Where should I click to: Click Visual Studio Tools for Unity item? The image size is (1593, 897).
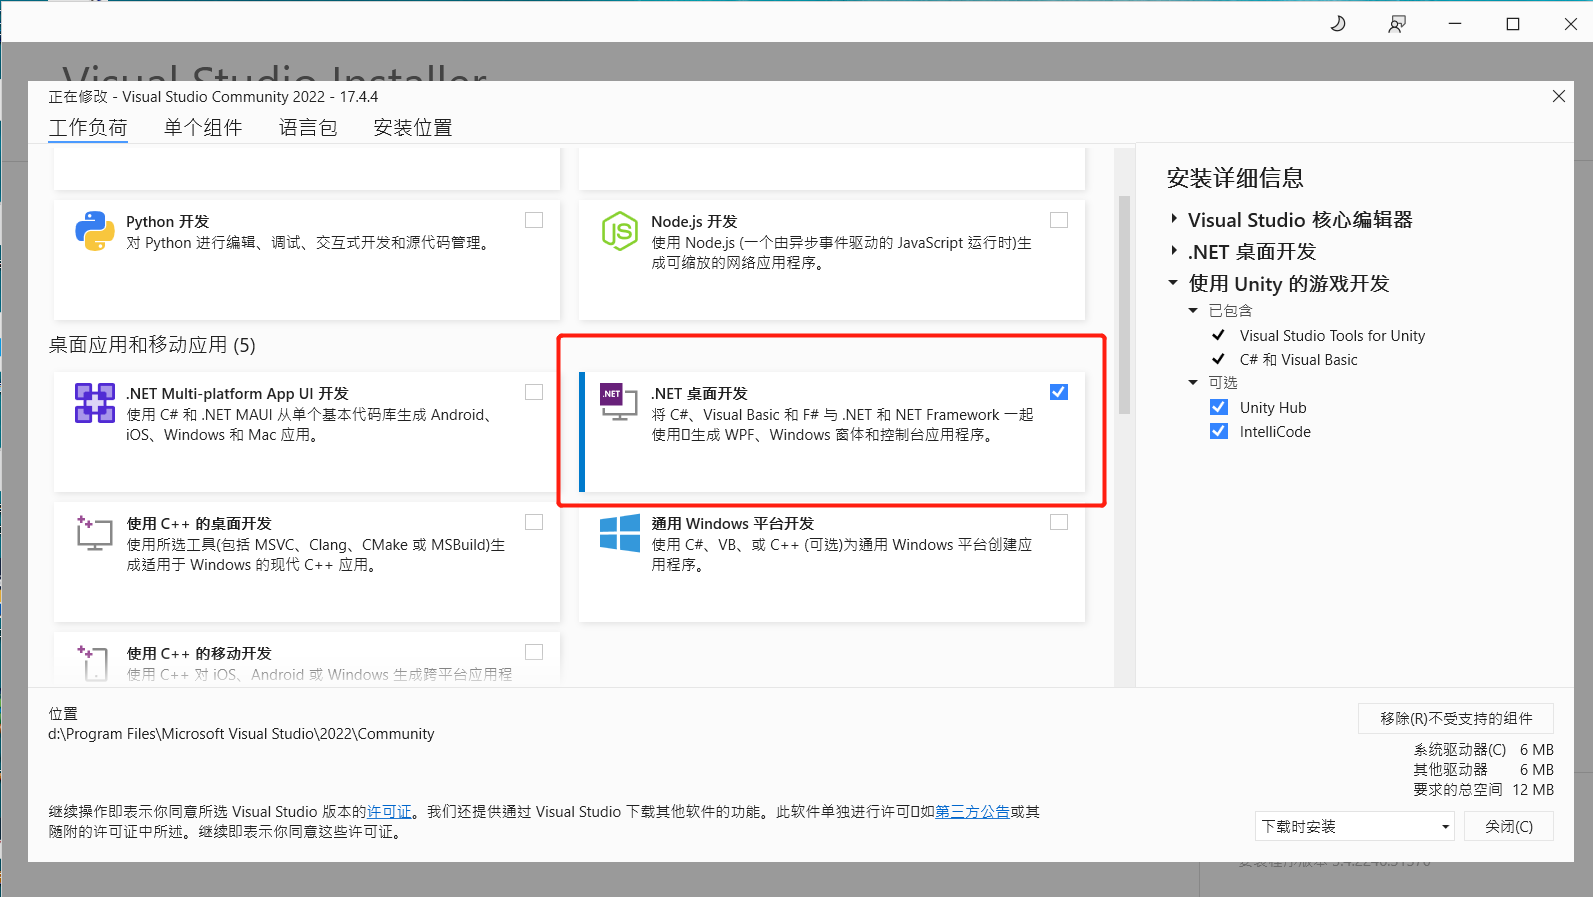tap(1332, 336)
